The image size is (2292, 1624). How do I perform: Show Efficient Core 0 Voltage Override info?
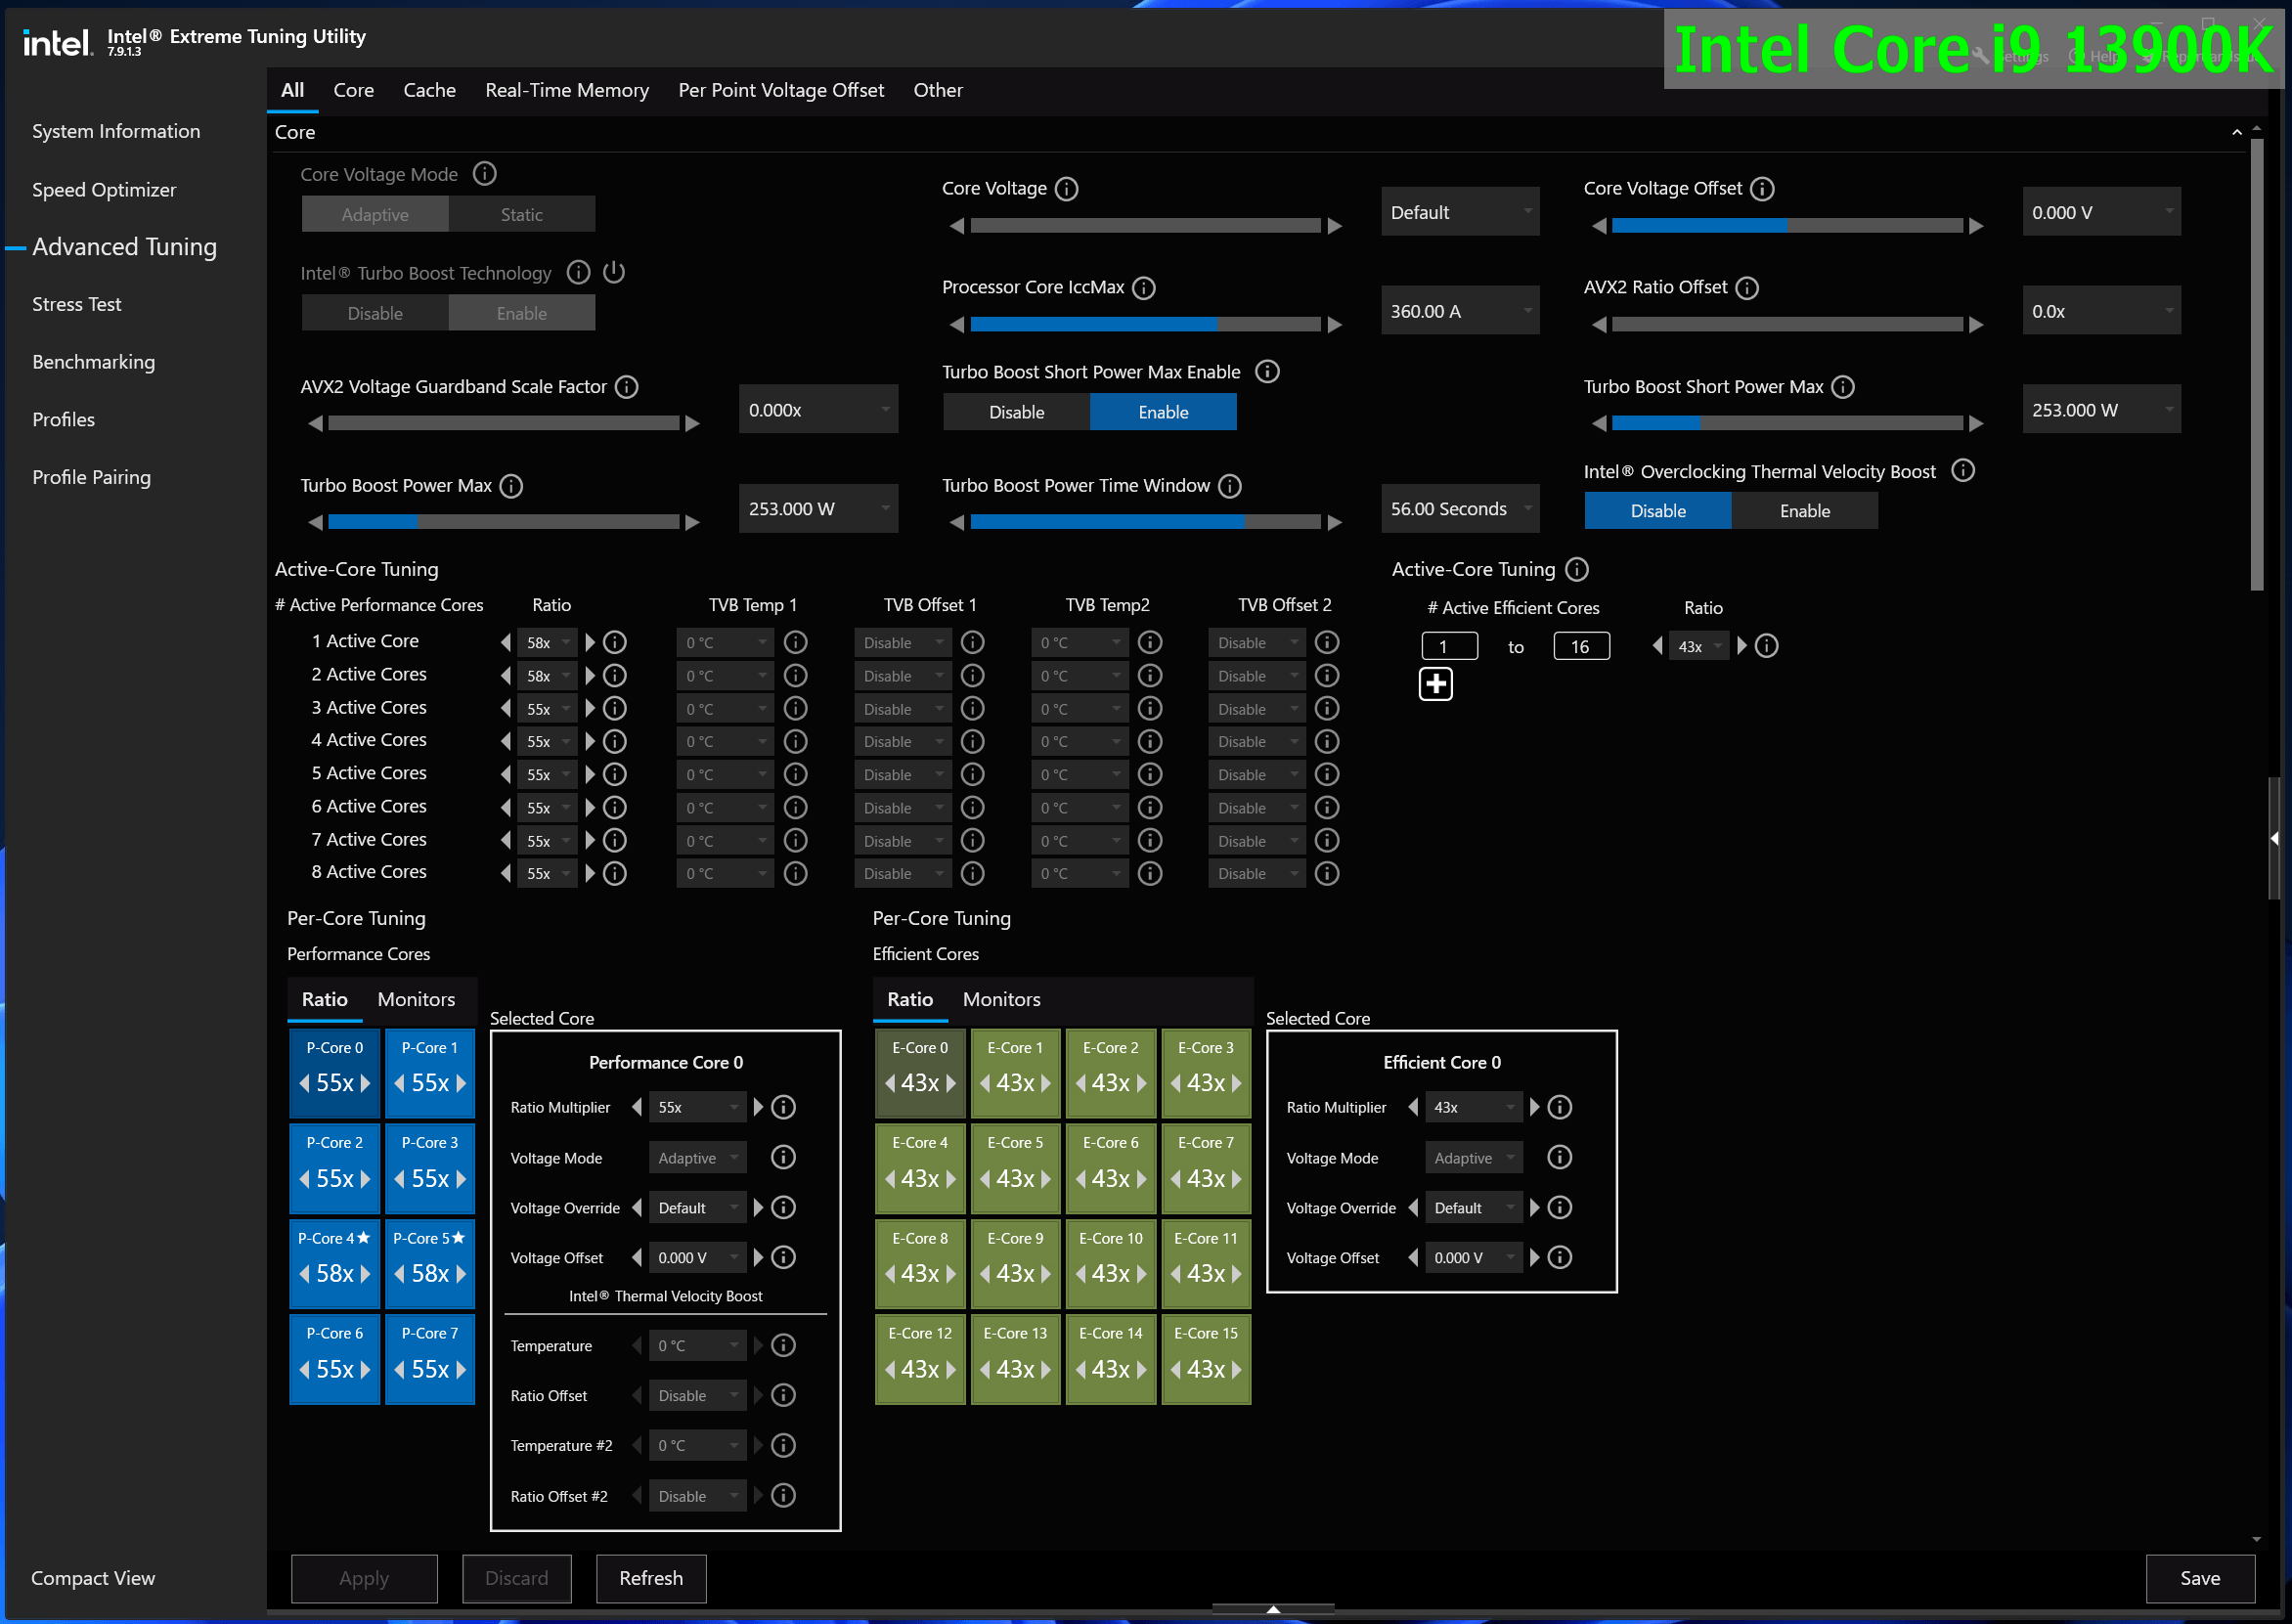point(1560,1208)
